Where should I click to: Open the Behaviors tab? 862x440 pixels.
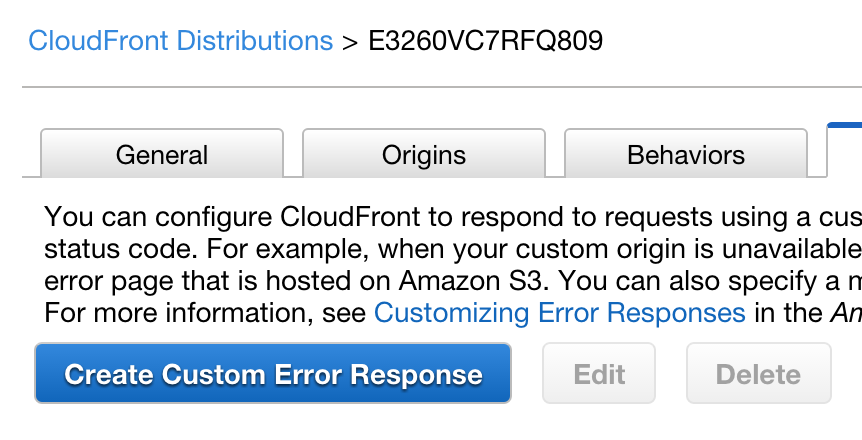(x=686, y=155)
